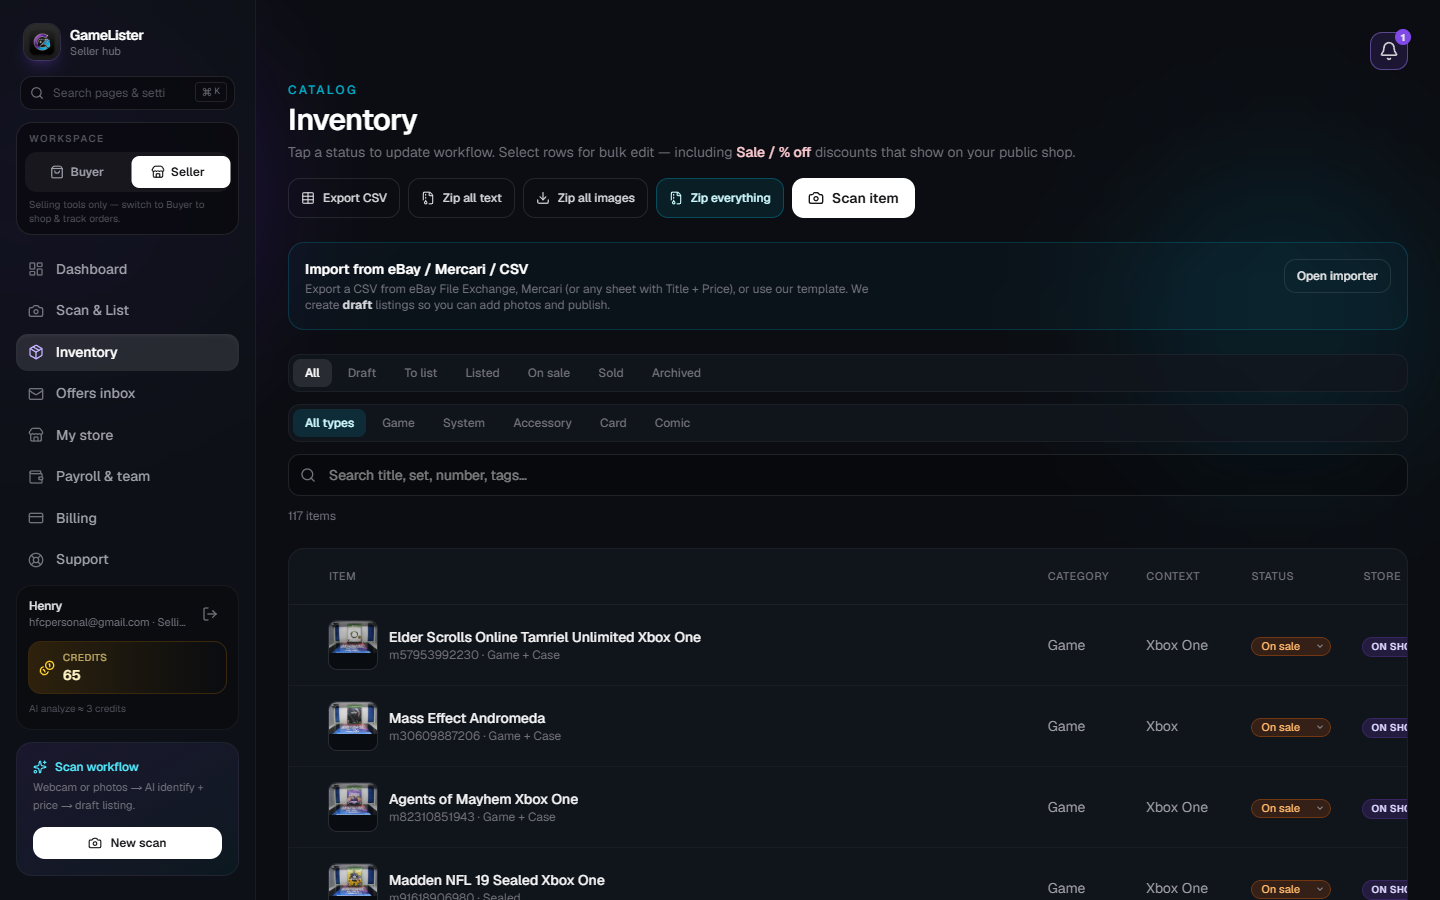Image resolution: width=1440 pixels, height=900 pixels.
Task: Open Payroll & team page
Action: [127, 477]
